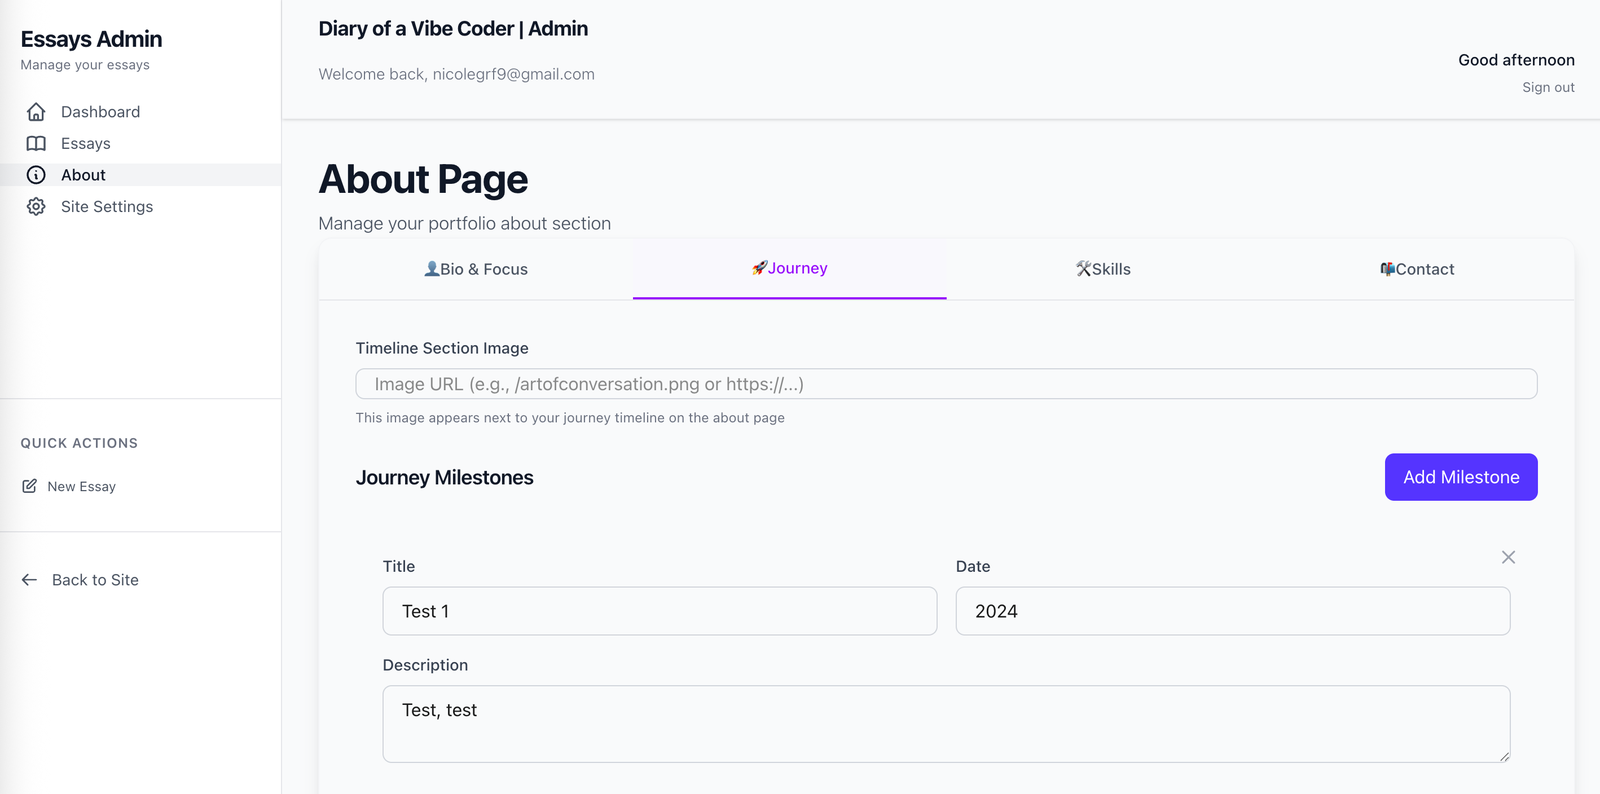The height and width of the screenshot is (794, 1600).
Task: Open the Contact tab
Action: click(1417, 269)
